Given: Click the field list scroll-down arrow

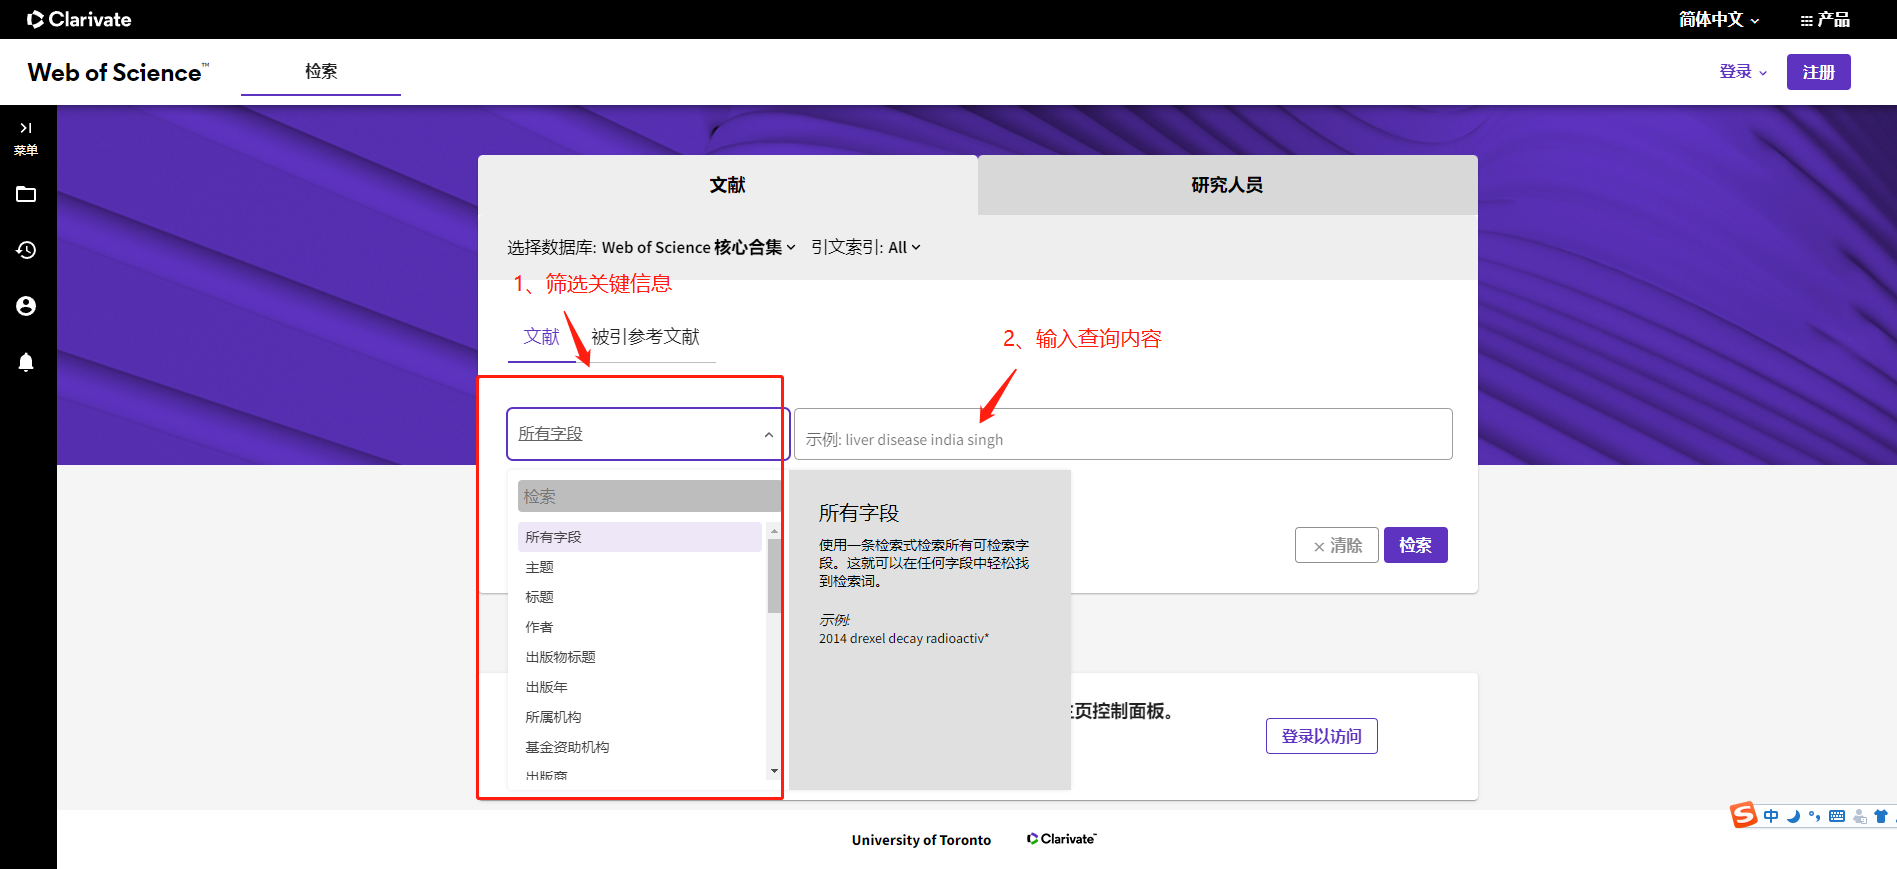Looking at the screenshot, I should point(774,771).
